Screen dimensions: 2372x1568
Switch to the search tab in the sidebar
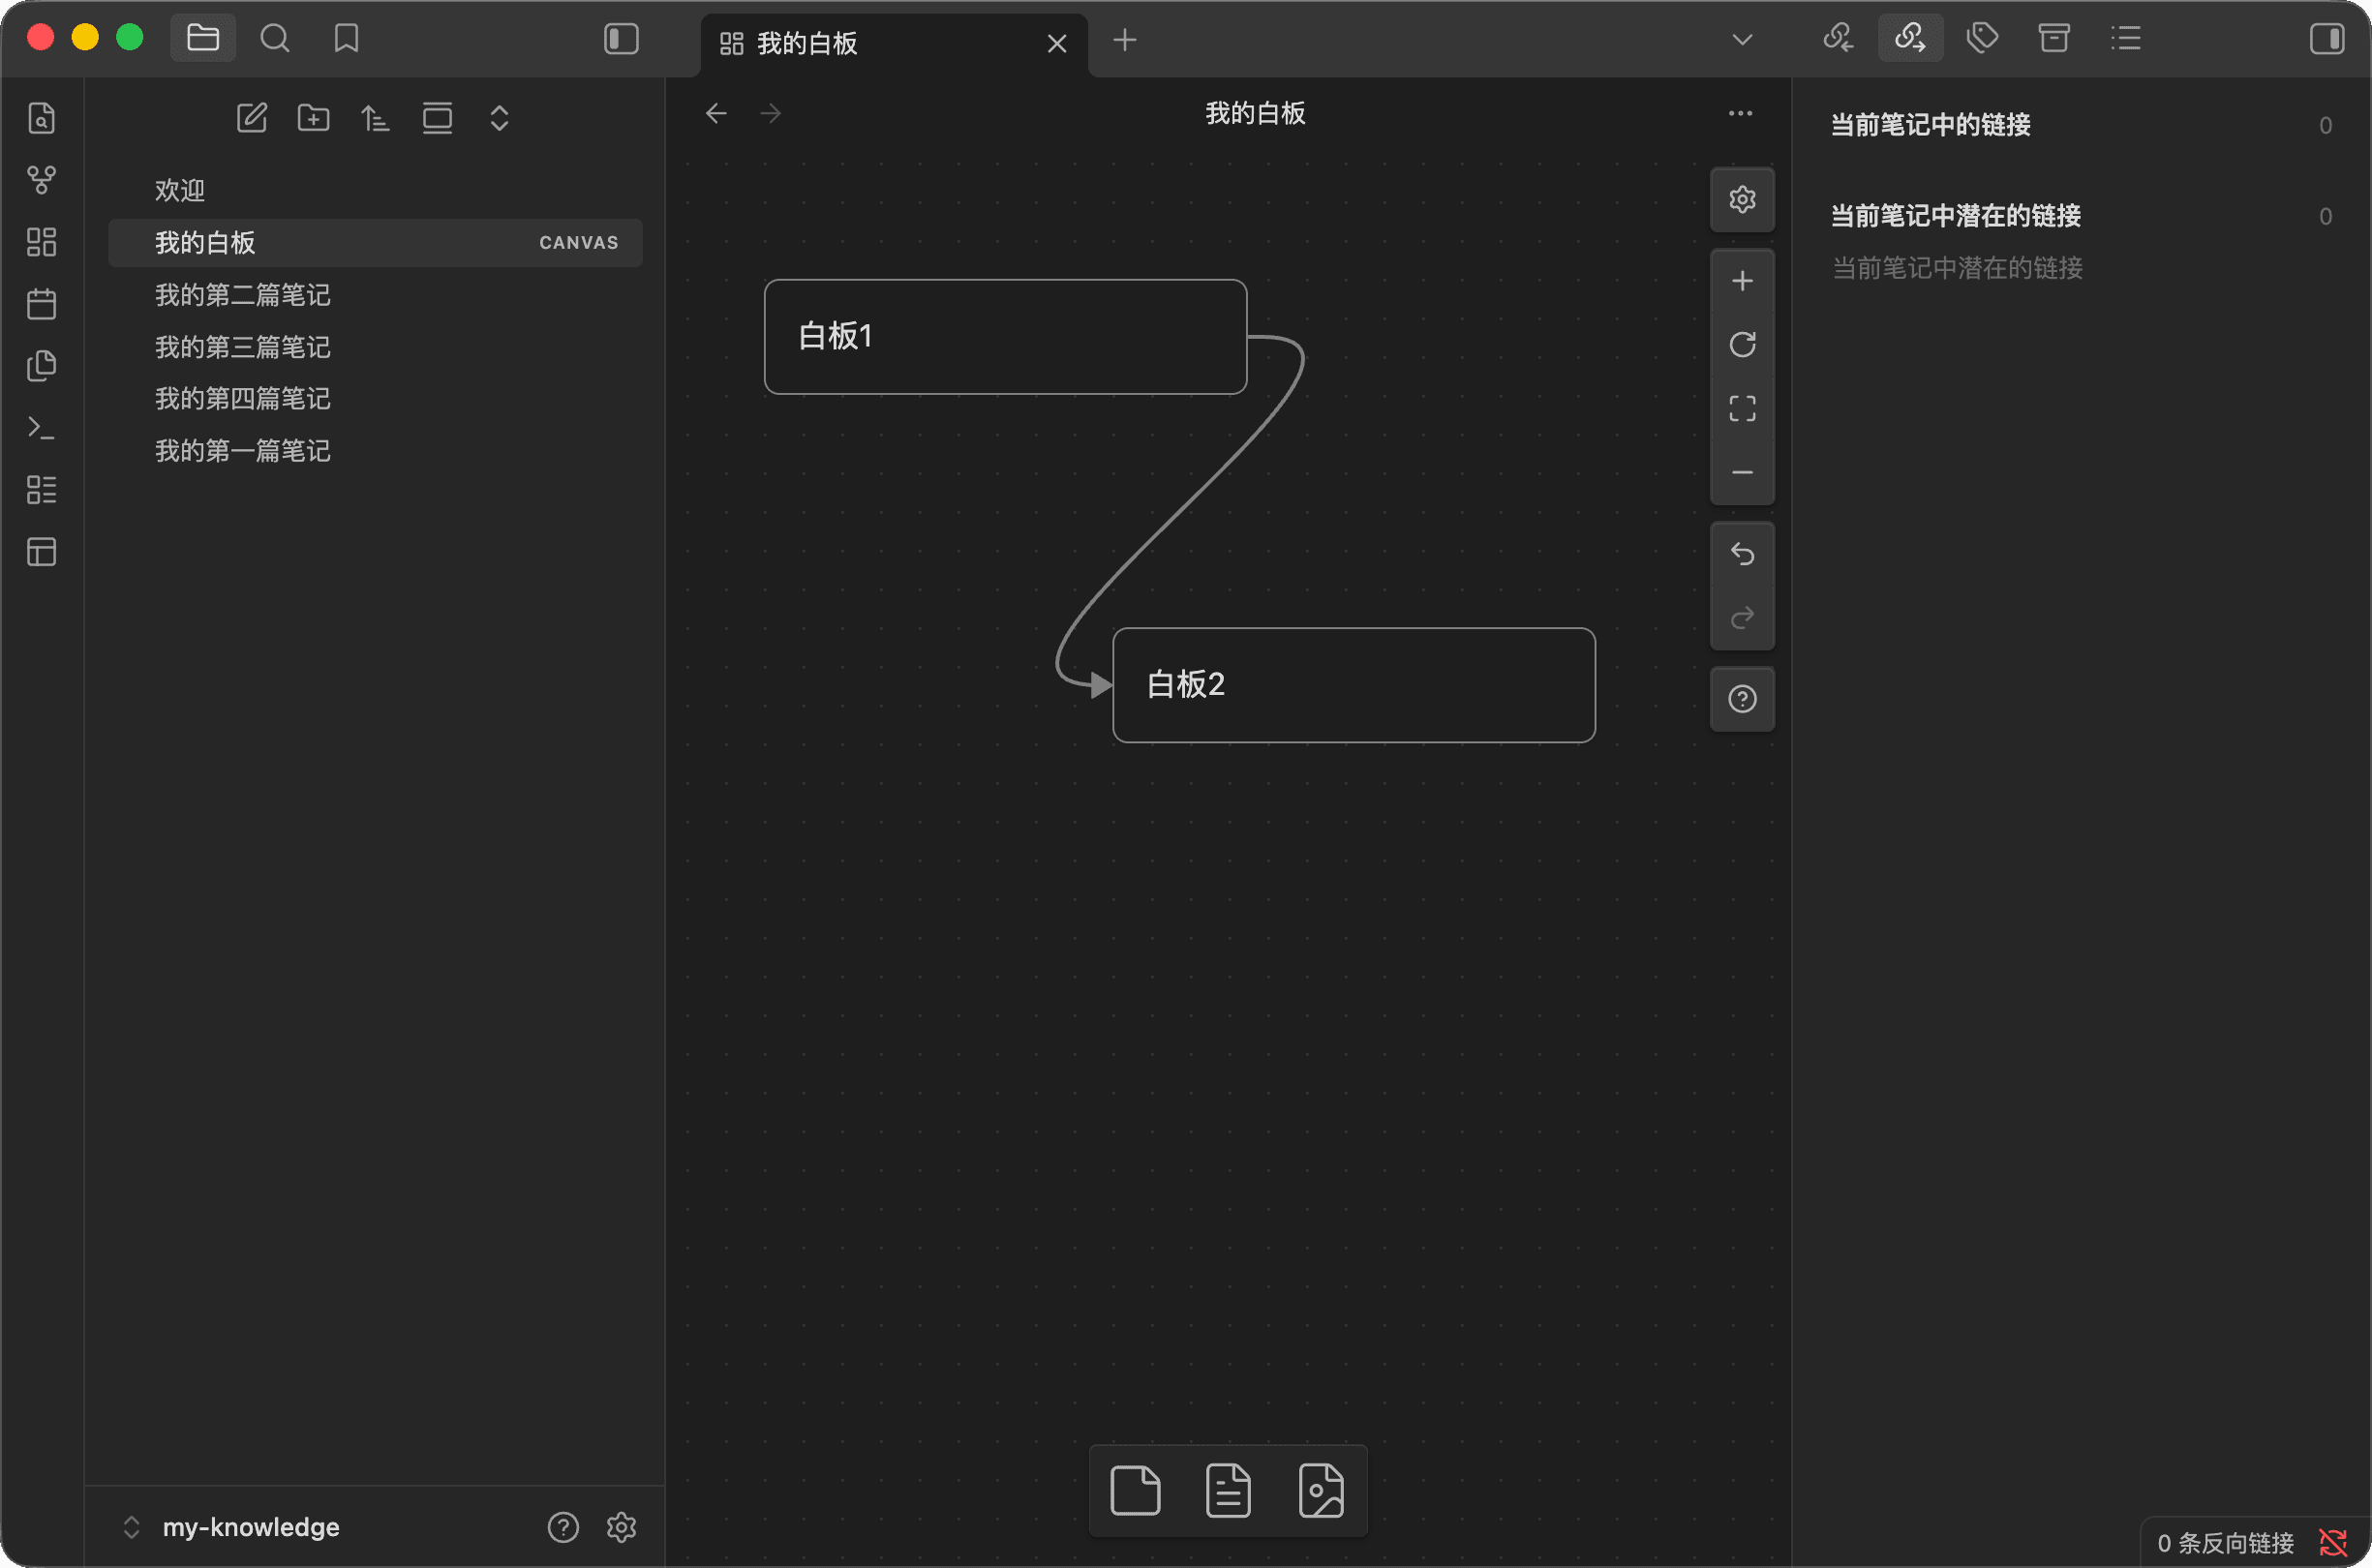coord(275,39)
